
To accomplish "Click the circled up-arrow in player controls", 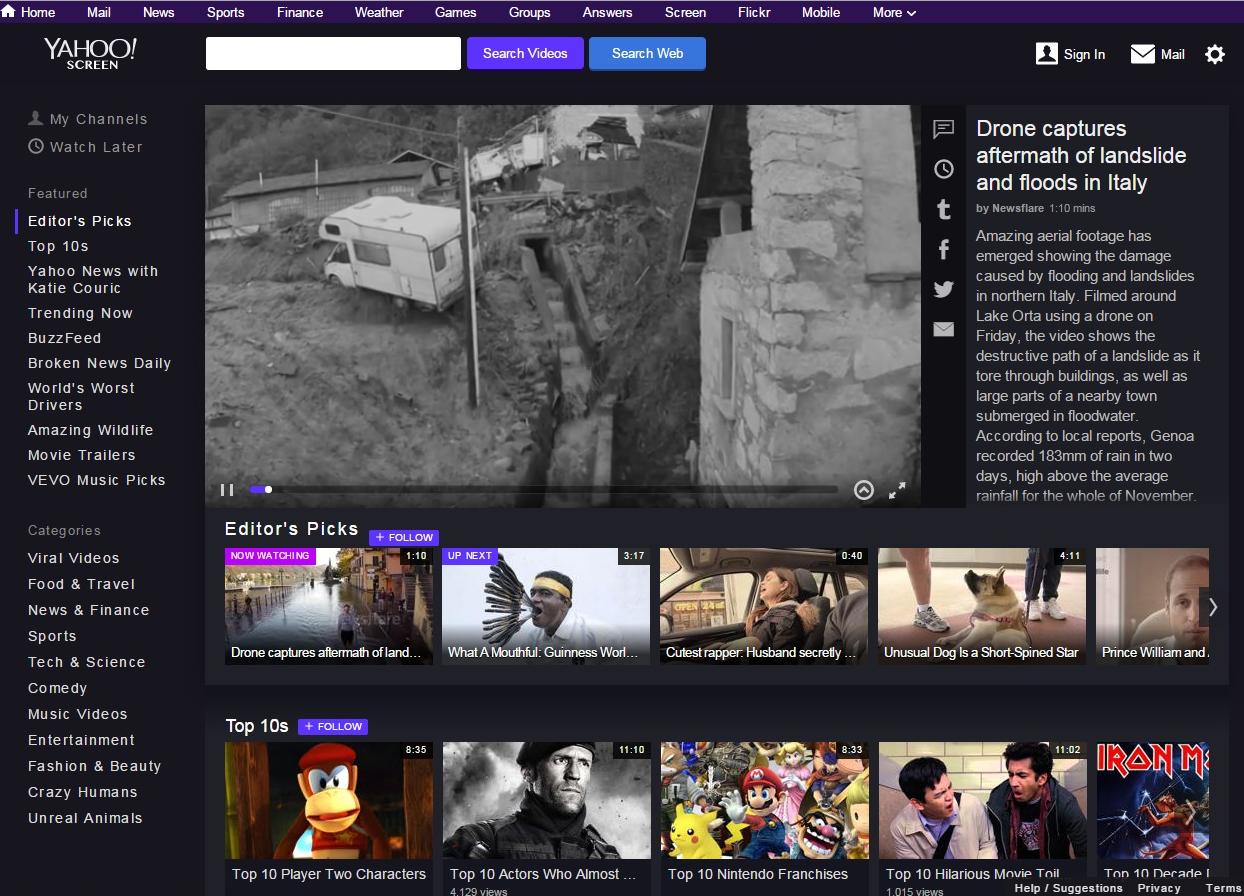I will click(x=864, y=490).
